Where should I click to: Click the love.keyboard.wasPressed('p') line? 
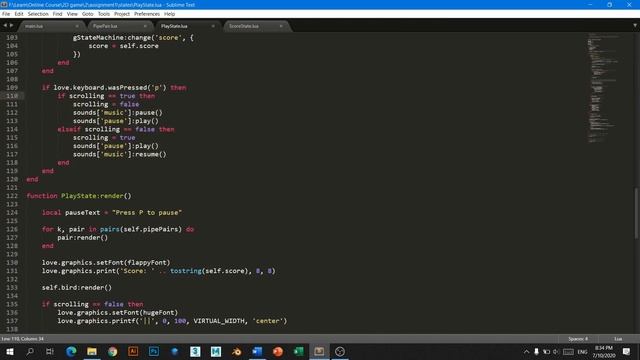[114, 88]
